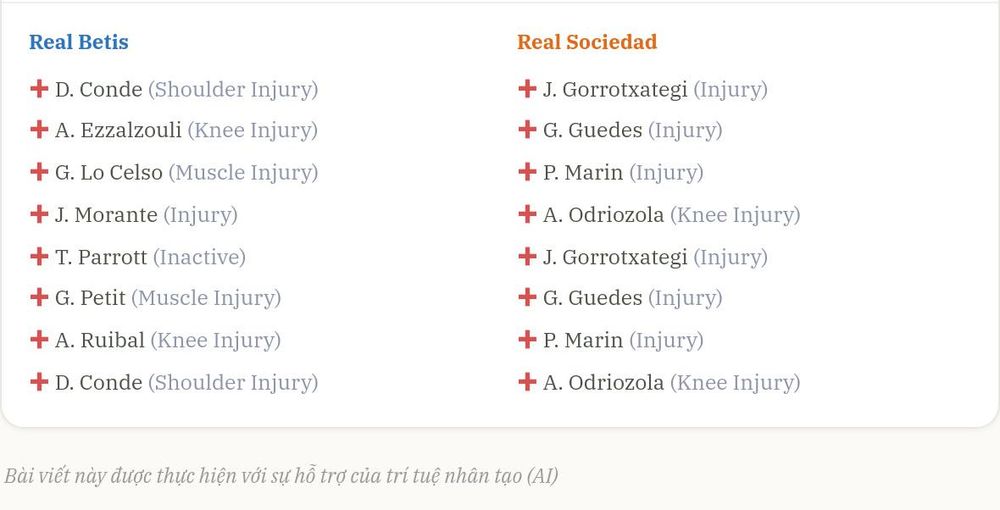Click the injury icon next to G. Petit
The height and width of the screenshot is (510, 1000).
point(39,297)
